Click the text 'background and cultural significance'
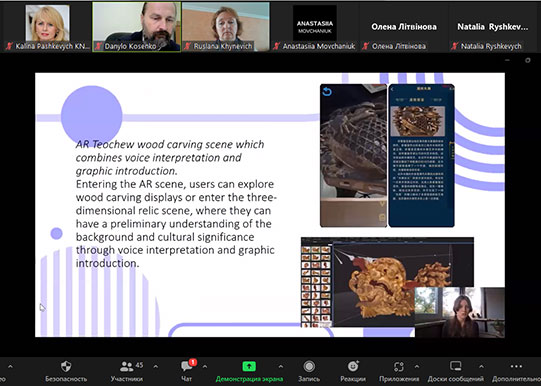Image resolution: width=541 pixels, height=386 pixels. [165, 237]
